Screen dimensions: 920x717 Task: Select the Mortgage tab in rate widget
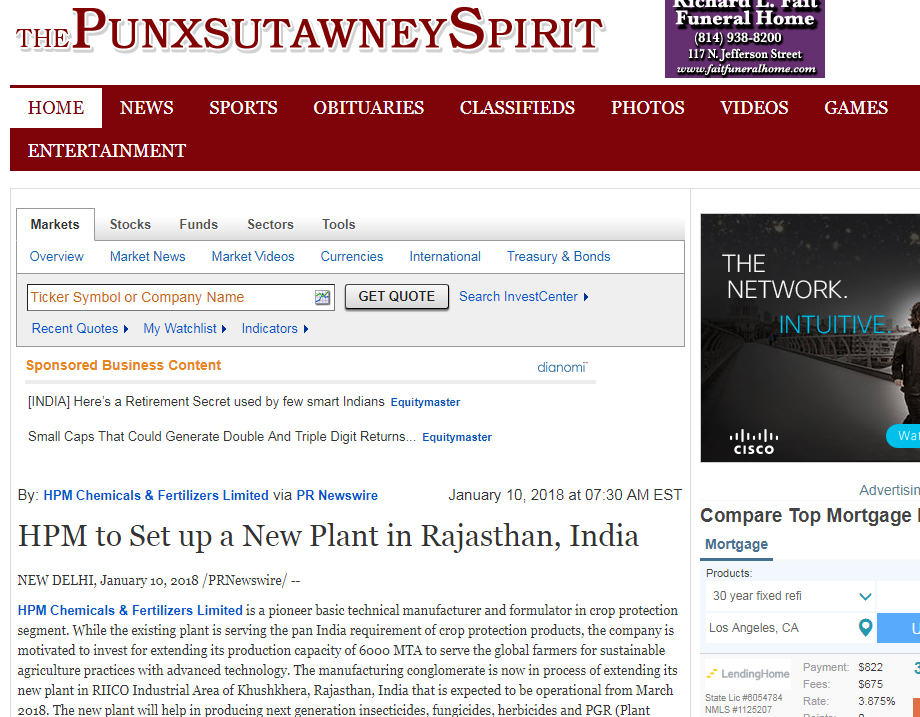[x=736, y=544]
